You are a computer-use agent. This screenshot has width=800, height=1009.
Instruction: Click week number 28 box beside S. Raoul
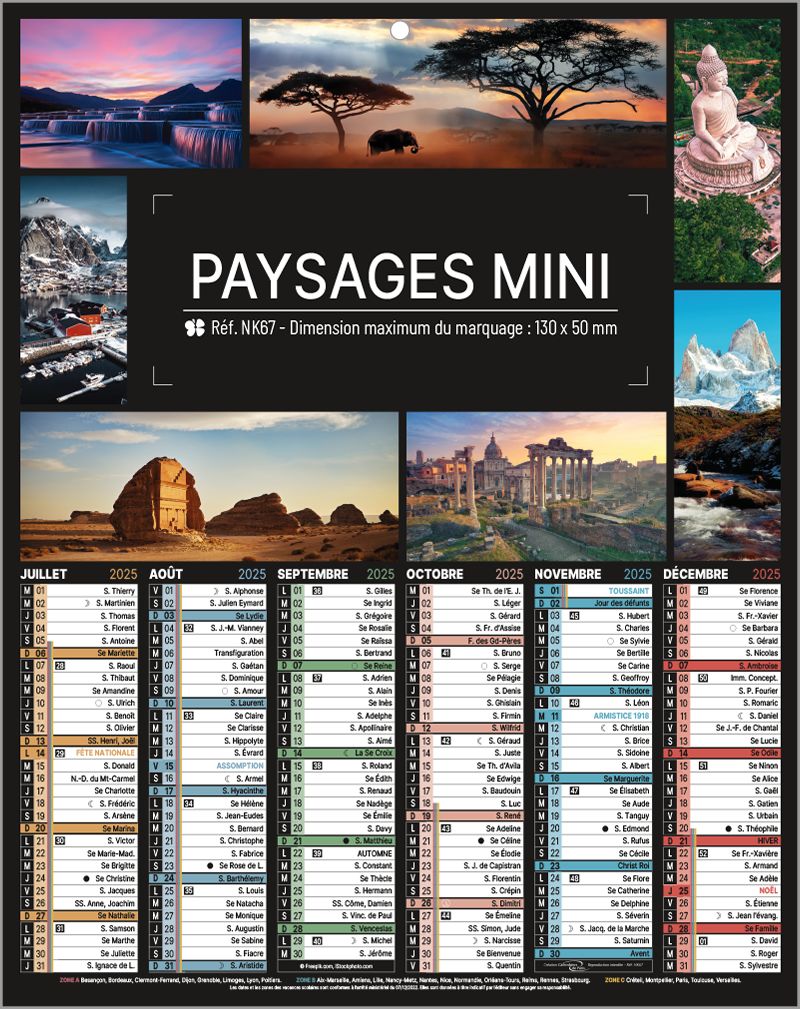(60, 666)
